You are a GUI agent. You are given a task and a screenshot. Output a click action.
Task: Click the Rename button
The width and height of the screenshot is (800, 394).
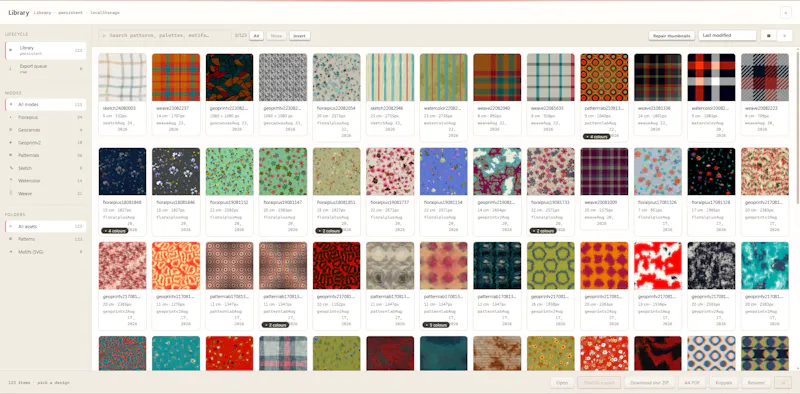(x=756, y=382)
